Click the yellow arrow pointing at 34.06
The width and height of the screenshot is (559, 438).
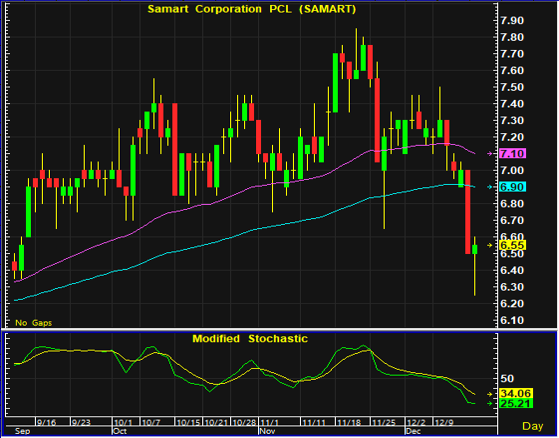tap(490, 394)
